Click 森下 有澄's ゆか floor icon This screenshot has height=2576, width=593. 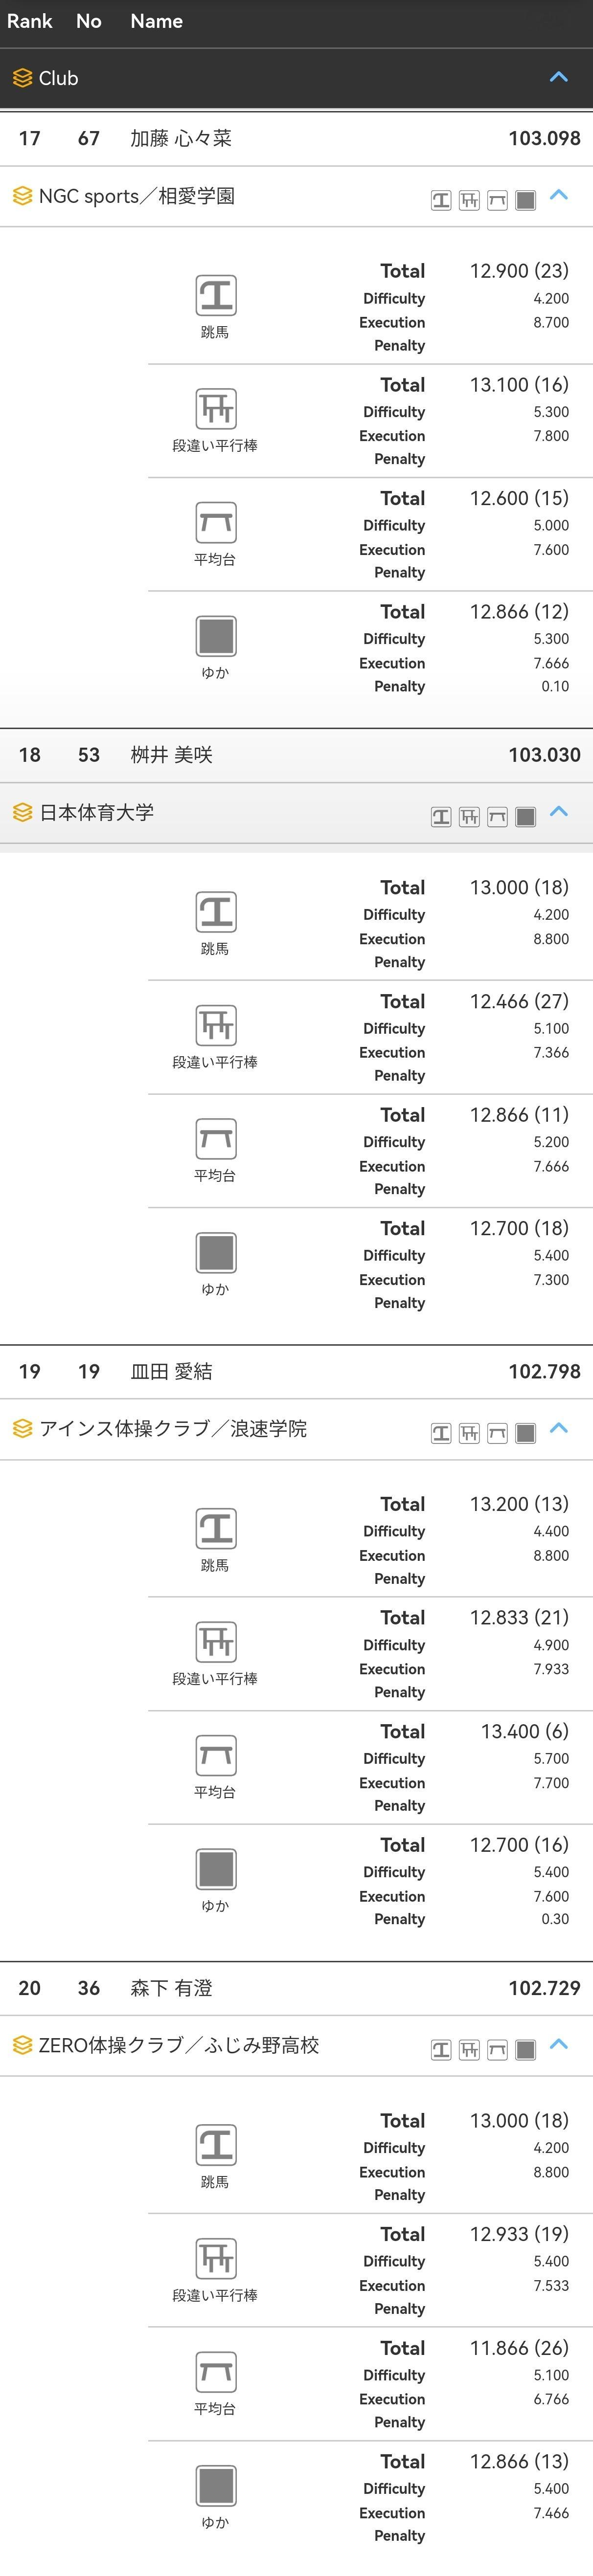coord(216,2485)
